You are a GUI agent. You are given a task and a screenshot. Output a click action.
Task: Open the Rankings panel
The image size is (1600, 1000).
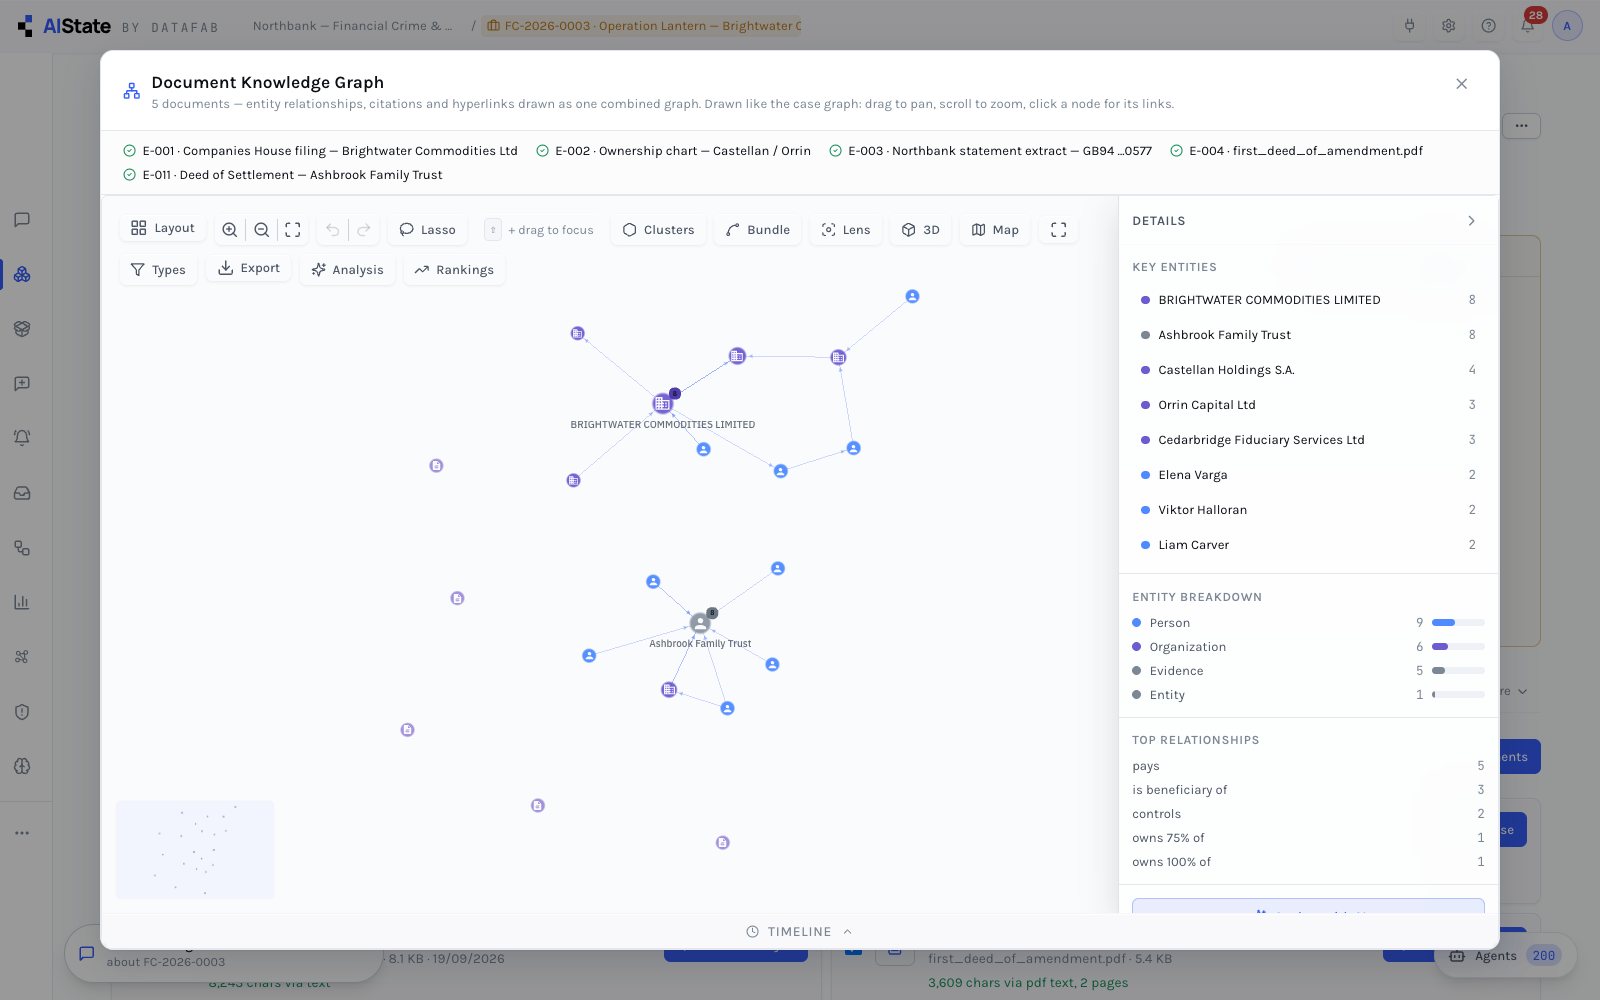tap(454, 270)
